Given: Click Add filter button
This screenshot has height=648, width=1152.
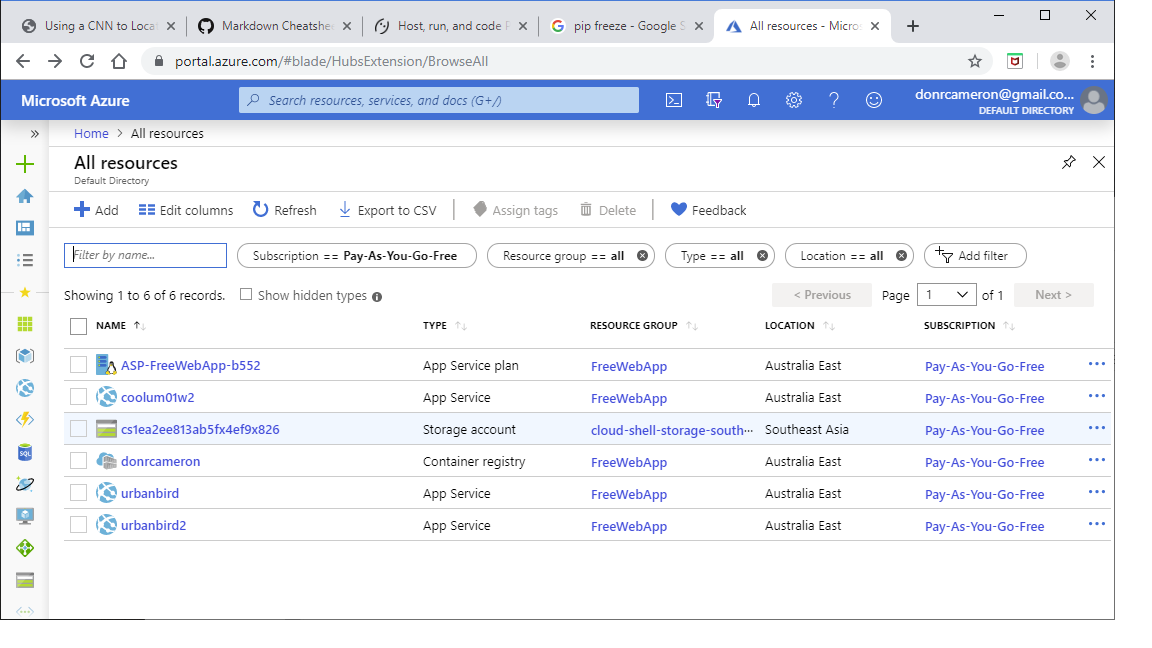Looking at the screenshot, I should pyautogui.click(x=975, y=256).
